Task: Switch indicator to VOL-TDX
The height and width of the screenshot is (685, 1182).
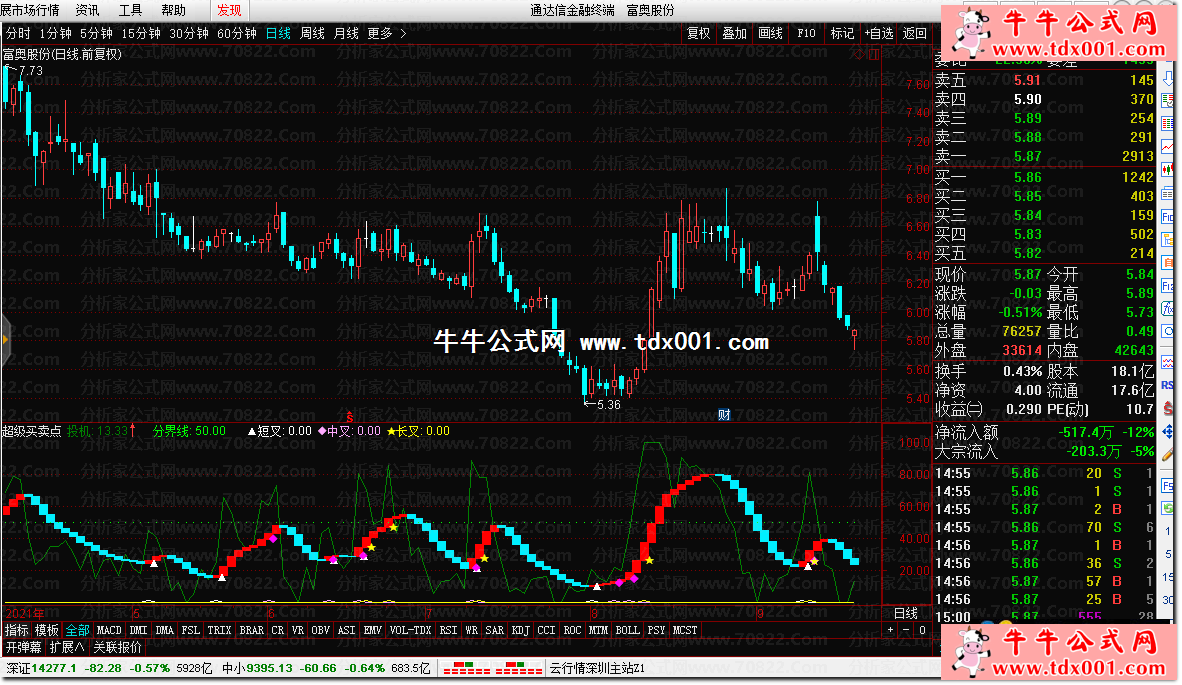Action: point(410,630)
